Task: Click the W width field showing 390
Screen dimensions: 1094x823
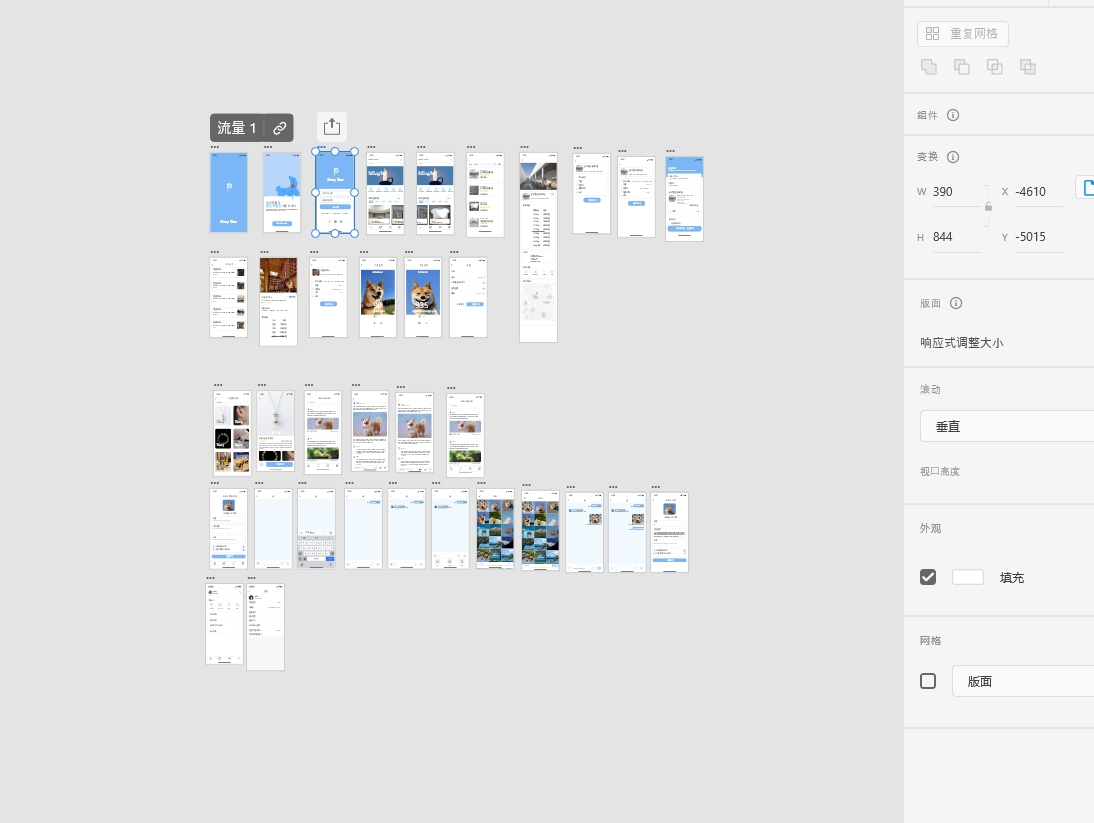Action: click(955, 191)
